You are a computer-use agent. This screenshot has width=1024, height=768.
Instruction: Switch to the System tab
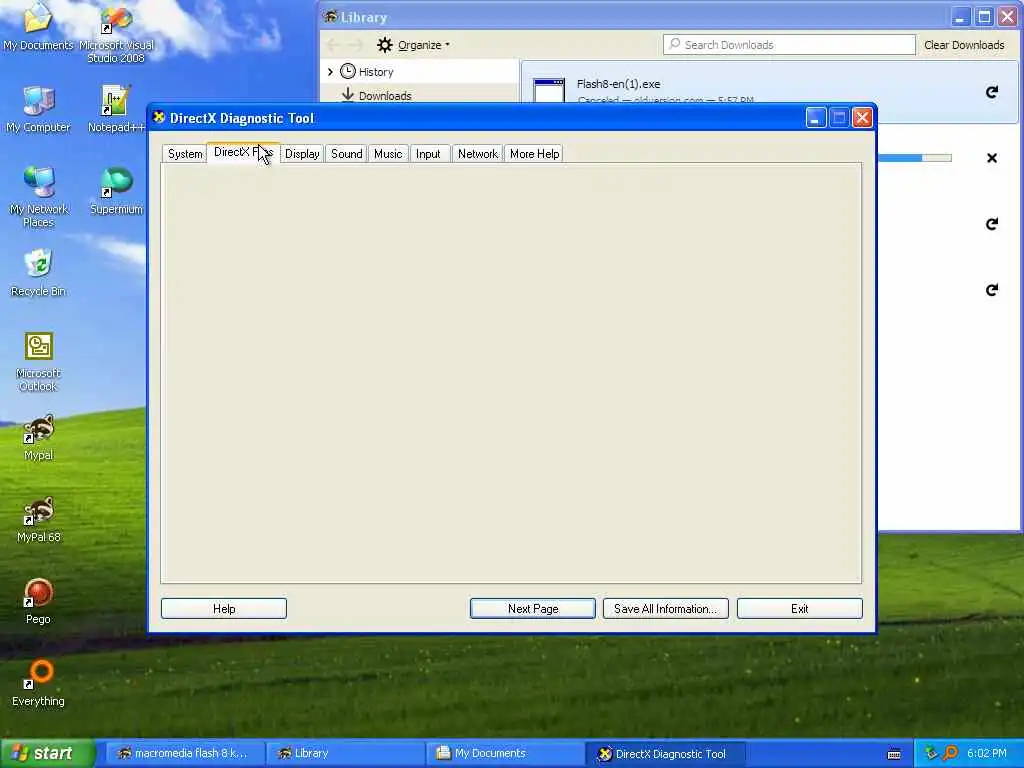(x=185, y=154)
